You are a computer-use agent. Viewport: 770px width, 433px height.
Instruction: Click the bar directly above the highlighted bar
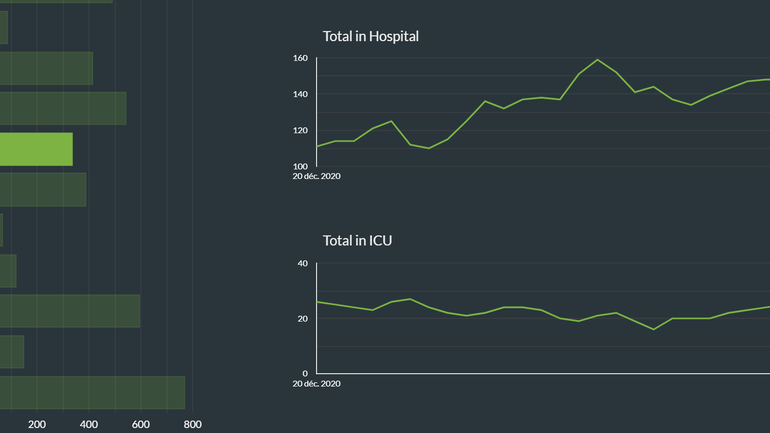click(63, 108)
